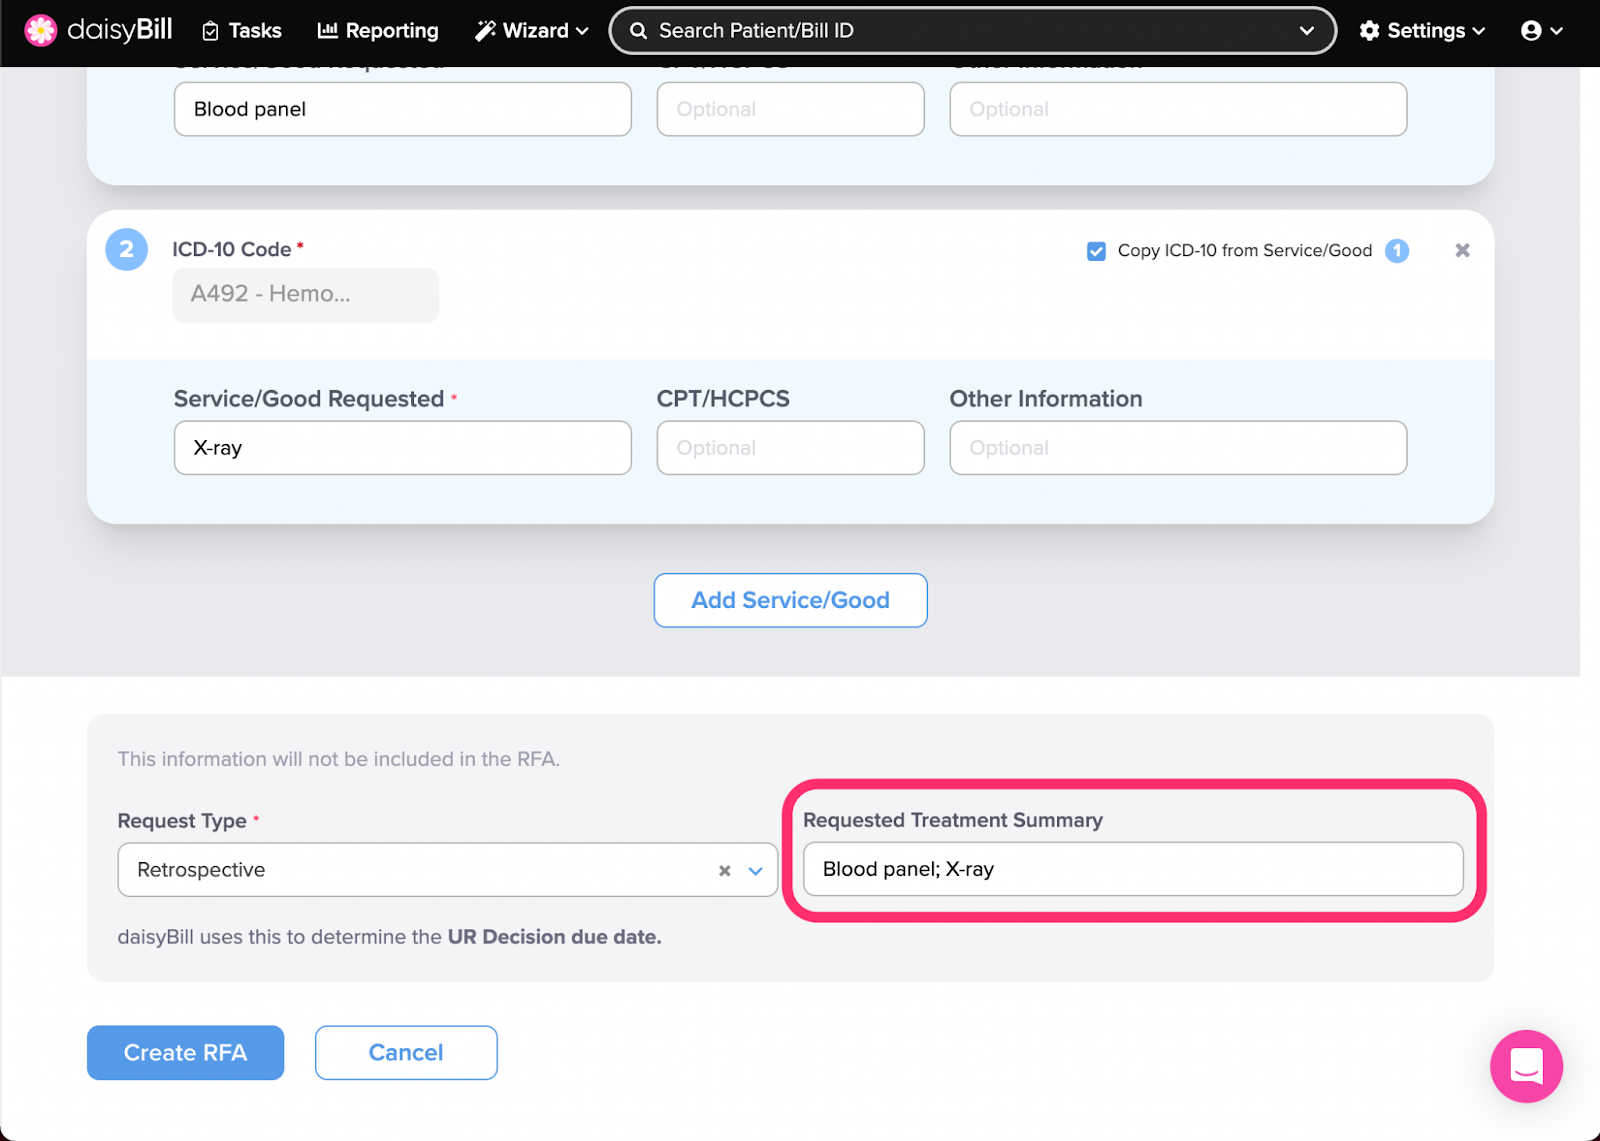Click the UR Decision due date text
Screen dimensions: 1600x1141
[554, 937]
